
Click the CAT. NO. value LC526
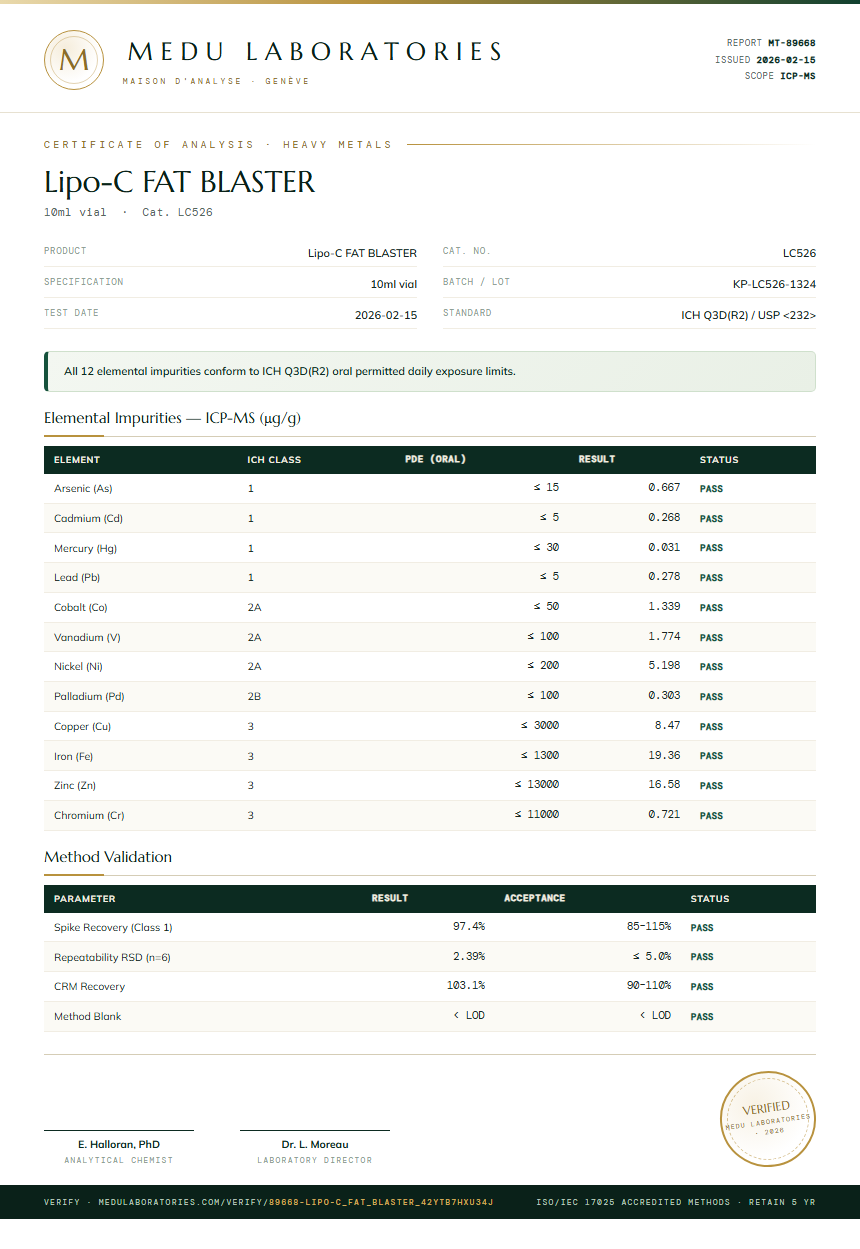[799, 253]
